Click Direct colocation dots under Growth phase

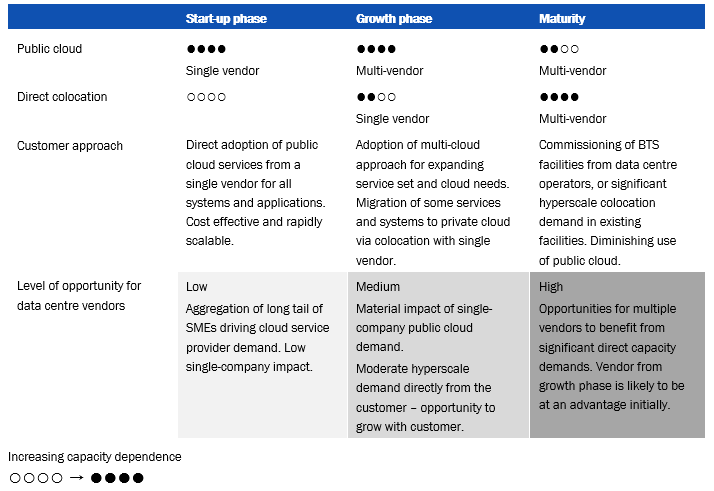coord(376,97)
